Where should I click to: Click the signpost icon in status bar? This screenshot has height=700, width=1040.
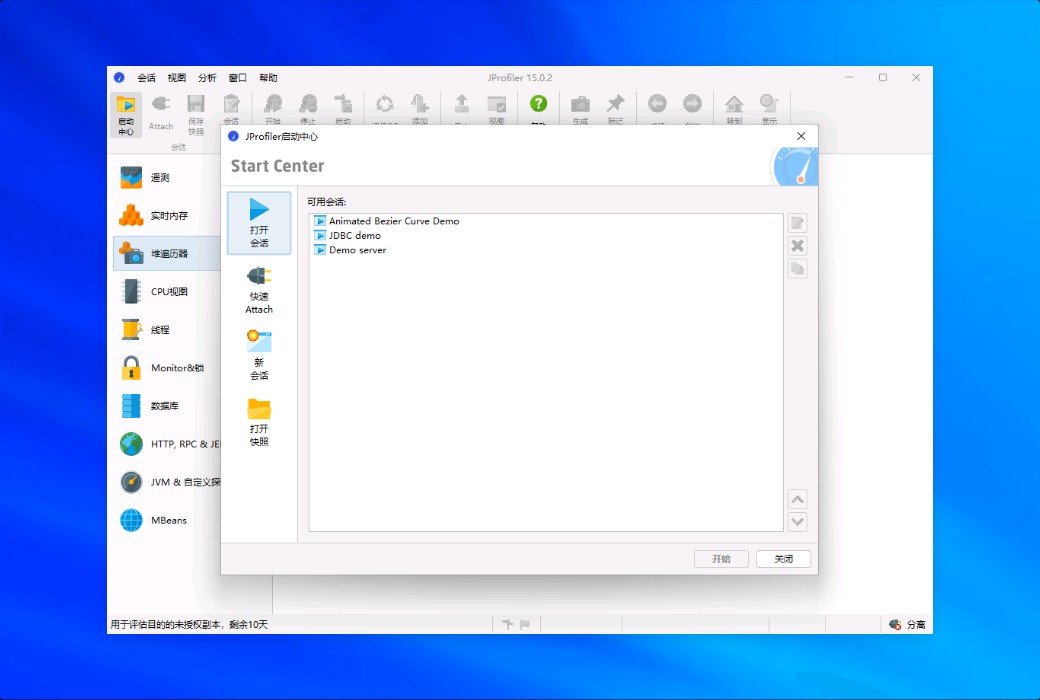pyautogui.click(x=508, y=624)
